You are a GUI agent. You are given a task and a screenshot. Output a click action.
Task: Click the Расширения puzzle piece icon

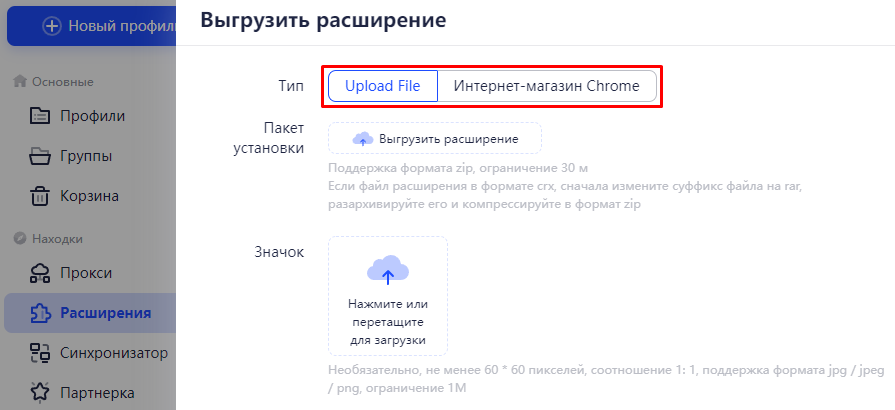[x=39, y=313]
